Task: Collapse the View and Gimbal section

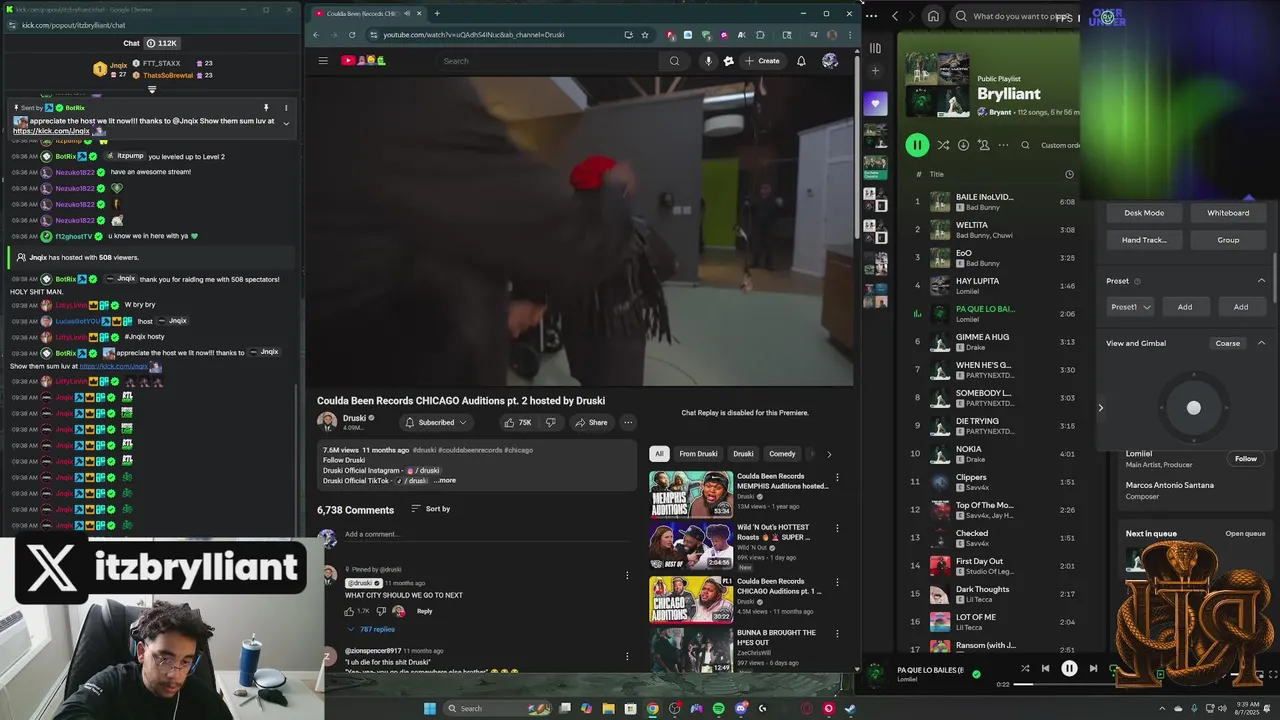Action: click(x=1261, y=343)
